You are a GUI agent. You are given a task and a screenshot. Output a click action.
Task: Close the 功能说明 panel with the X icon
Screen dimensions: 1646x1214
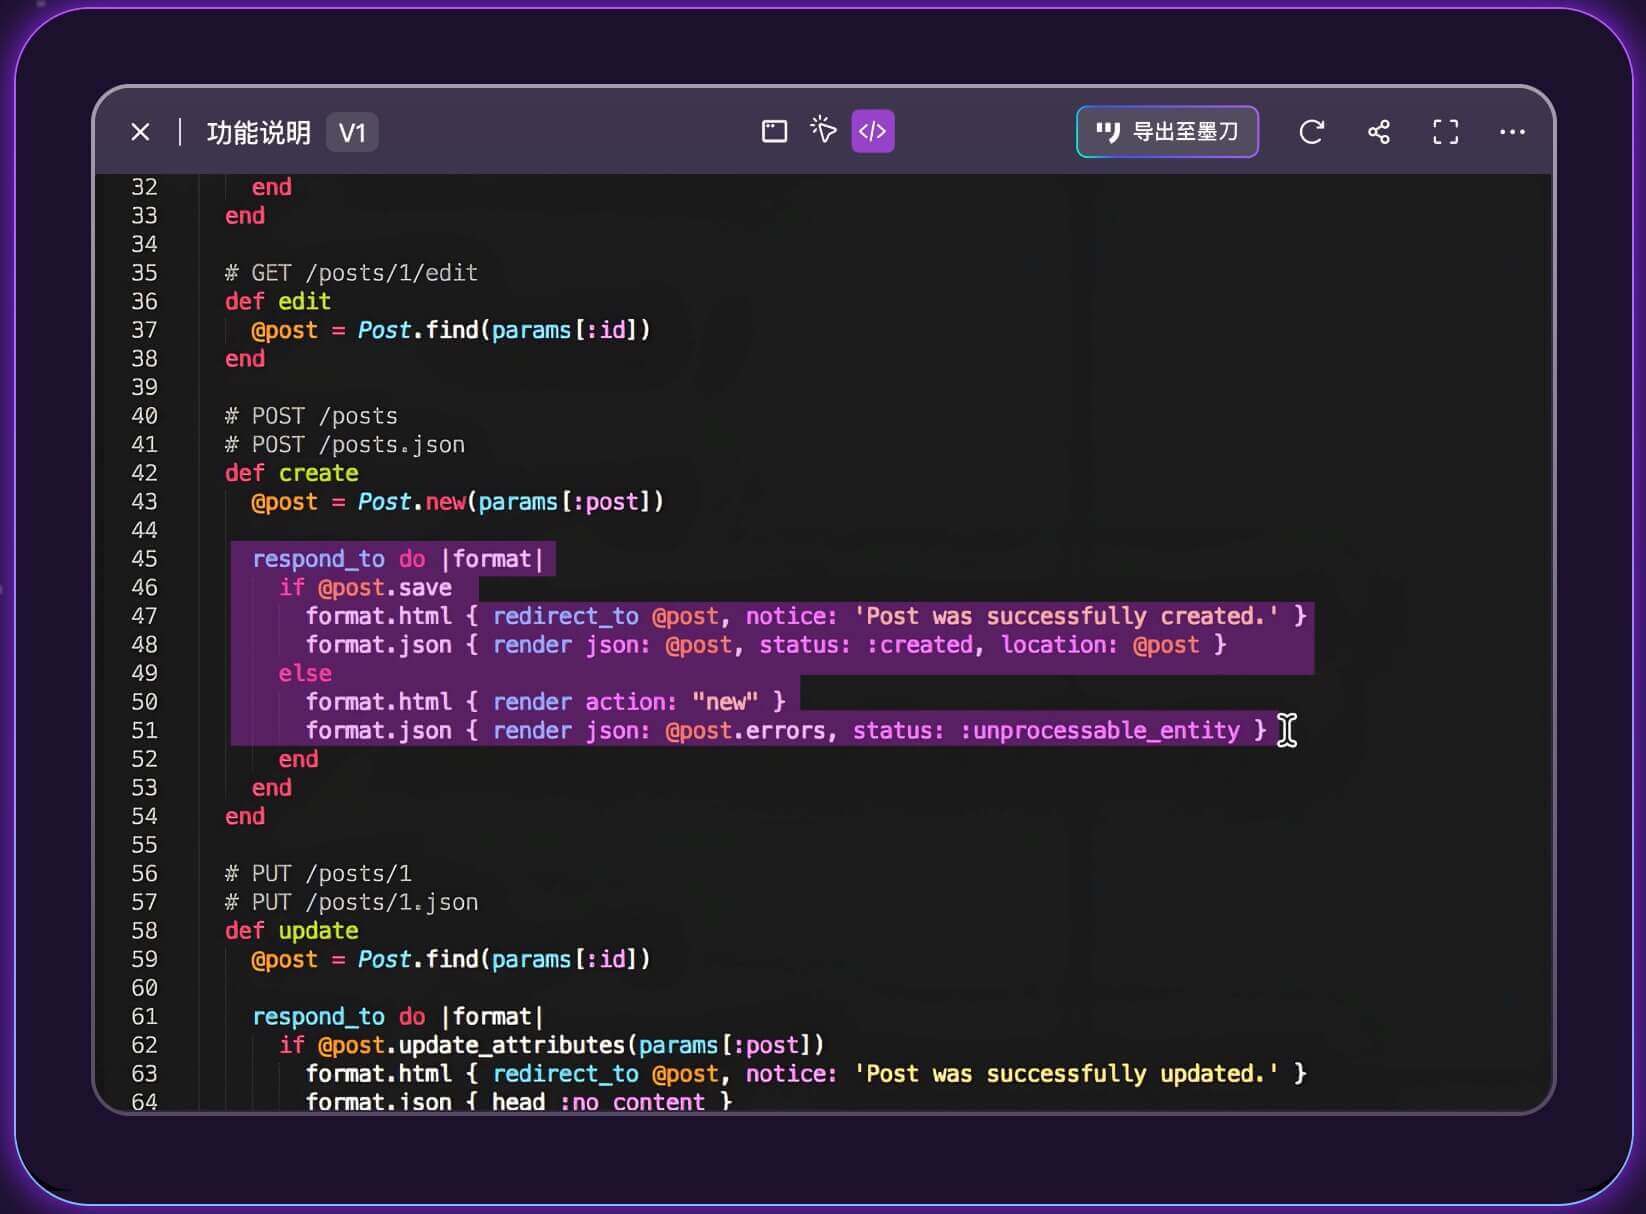[140, 132]
